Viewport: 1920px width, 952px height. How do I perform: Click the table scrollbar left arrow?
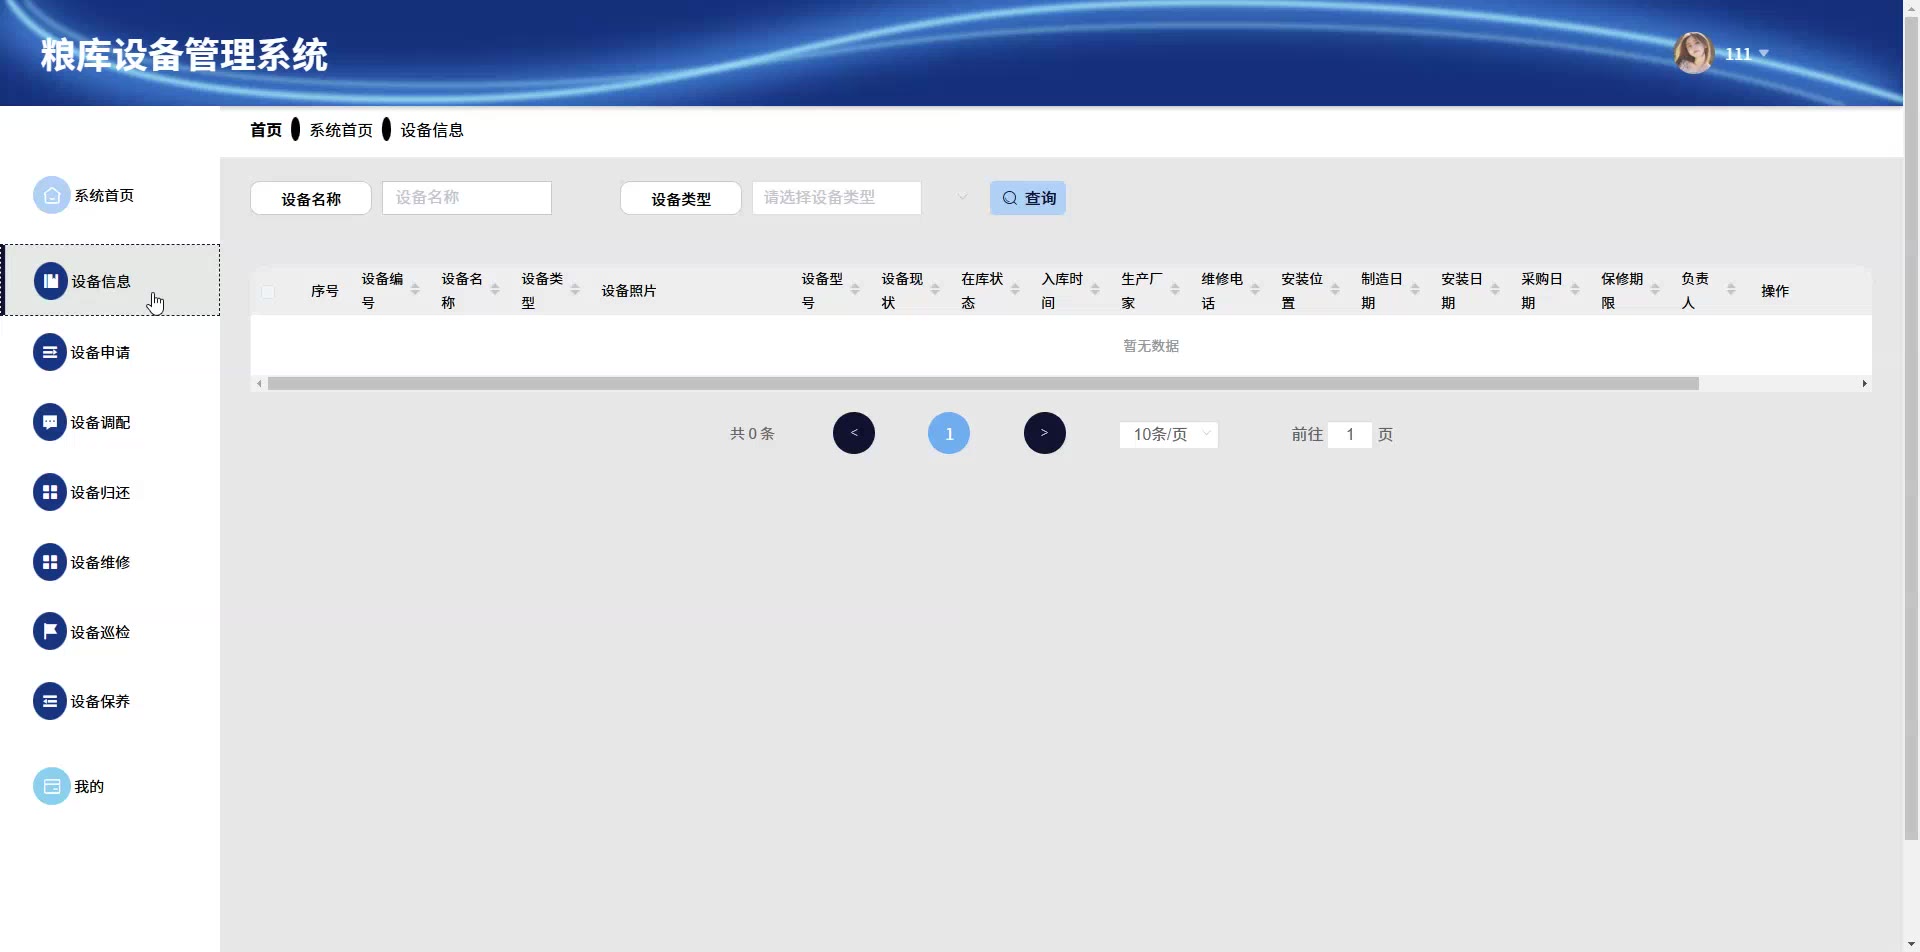(260, 384)
